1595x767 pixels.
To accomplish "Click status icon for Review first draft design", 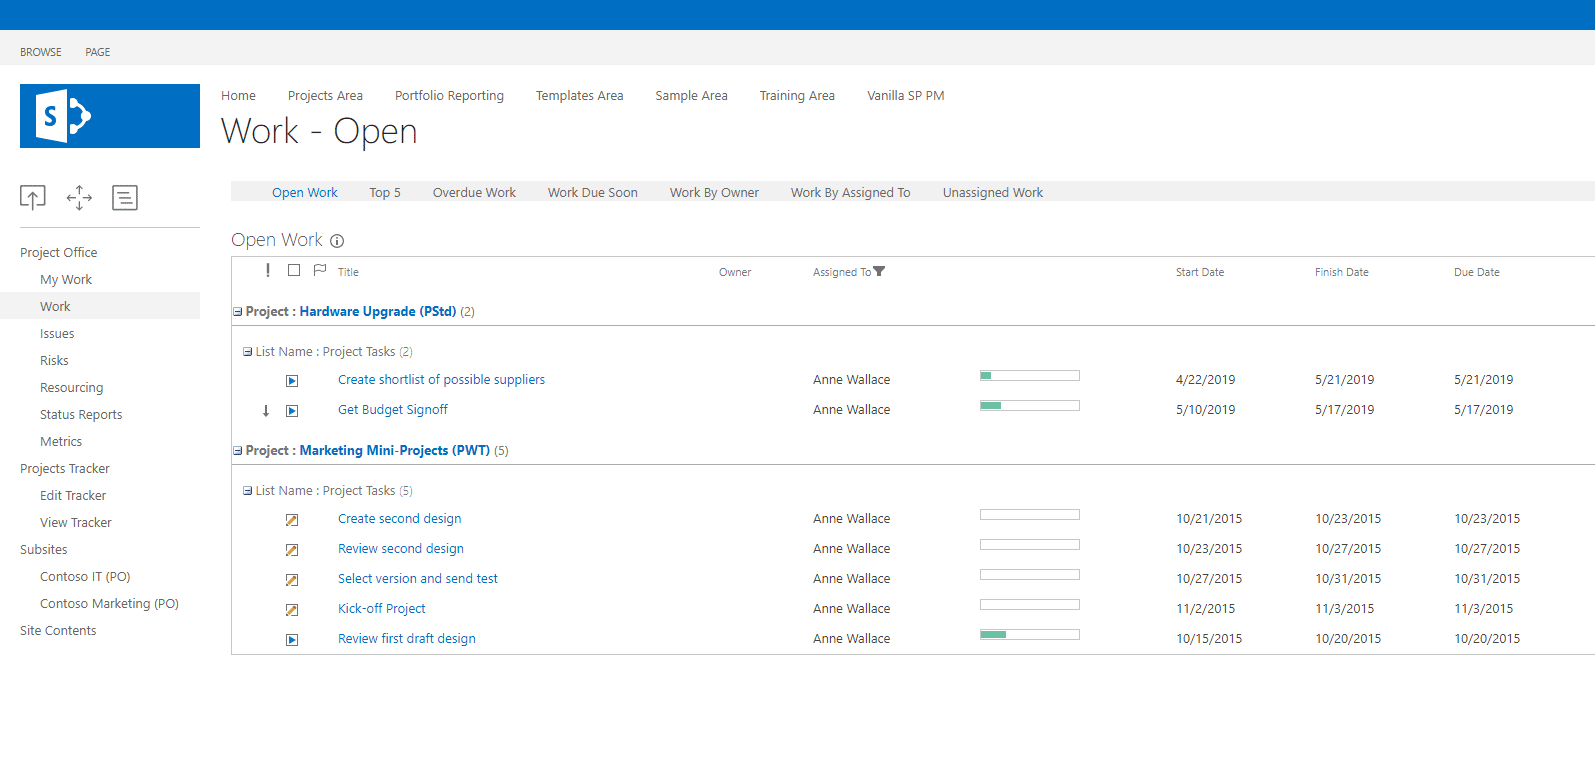I will (292, 640).
